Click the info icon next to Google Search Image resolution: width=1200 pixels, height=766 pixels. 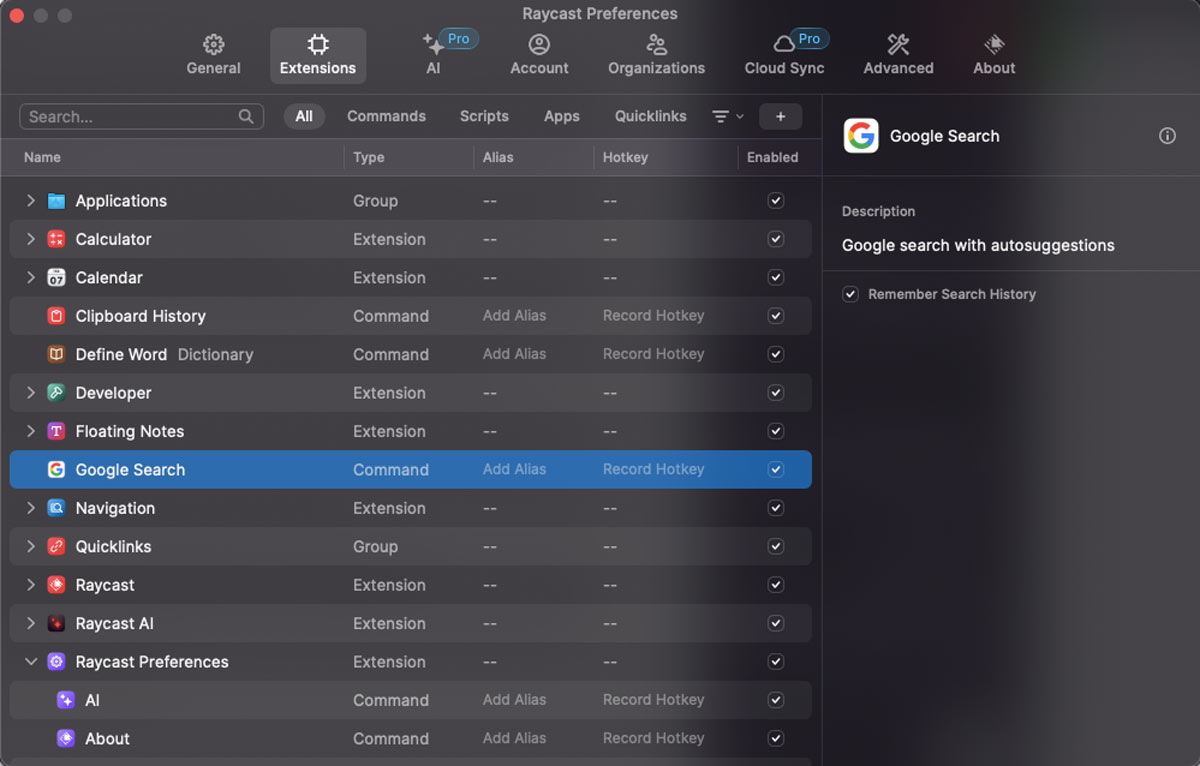1166,136
